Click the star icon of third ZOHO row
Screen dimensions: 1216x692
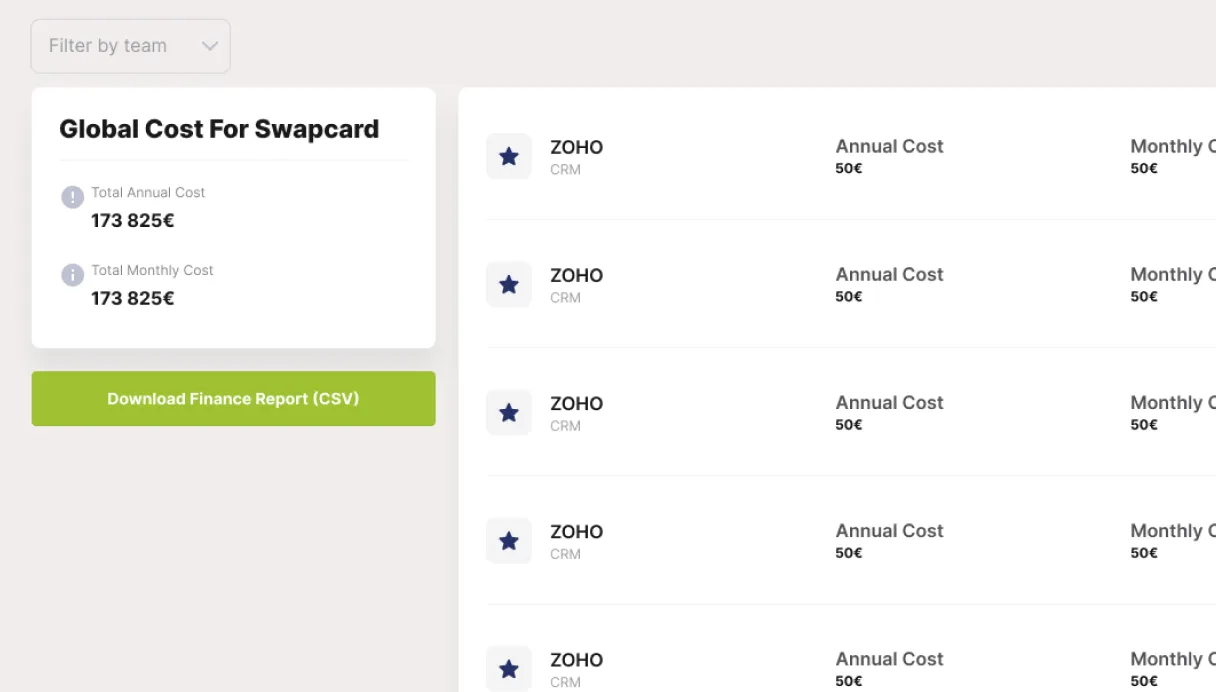tap(509, 412)
